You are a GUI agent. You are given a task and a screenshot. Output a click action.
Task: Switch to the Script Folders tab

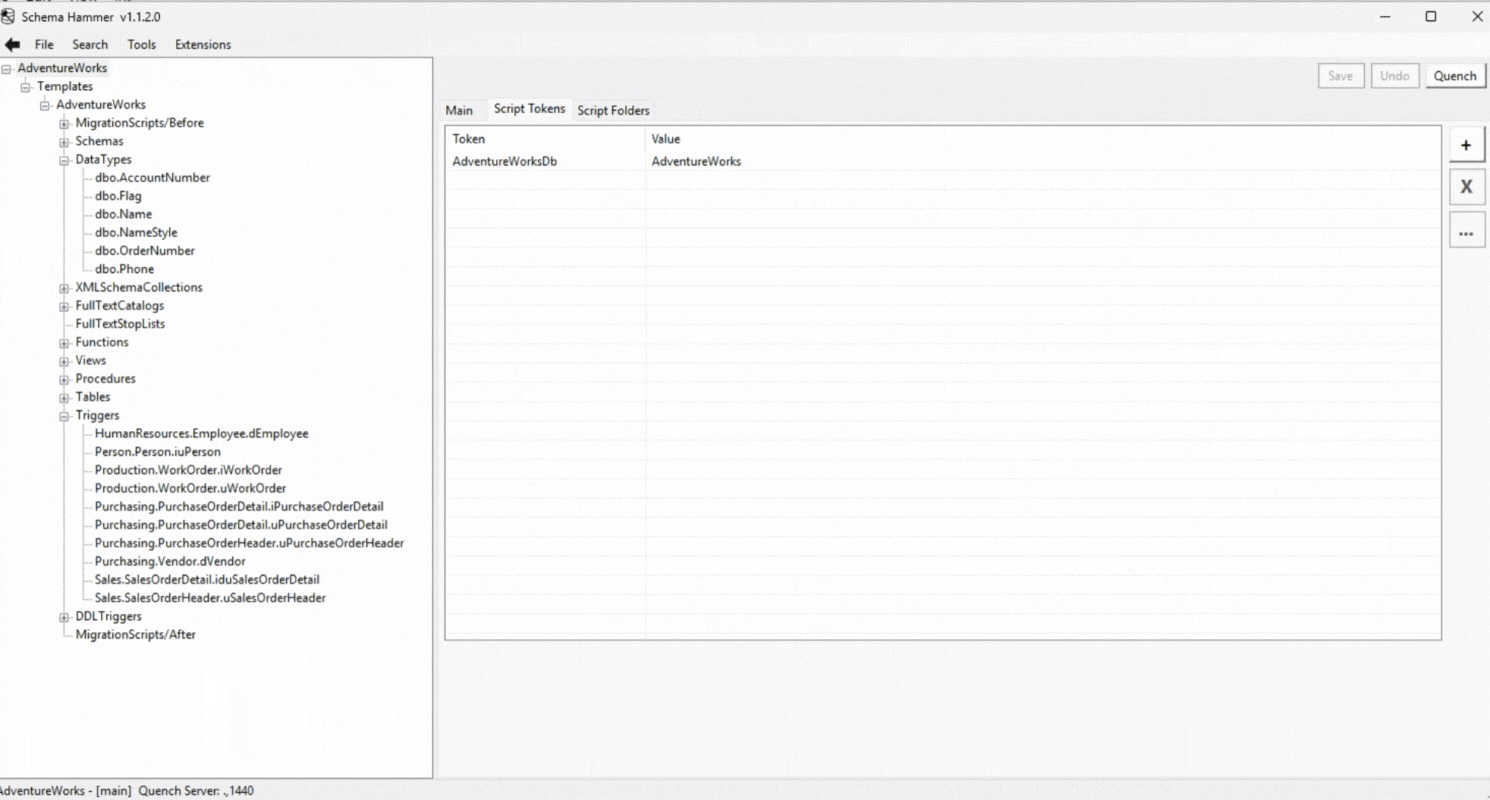[x=613, y=110]
